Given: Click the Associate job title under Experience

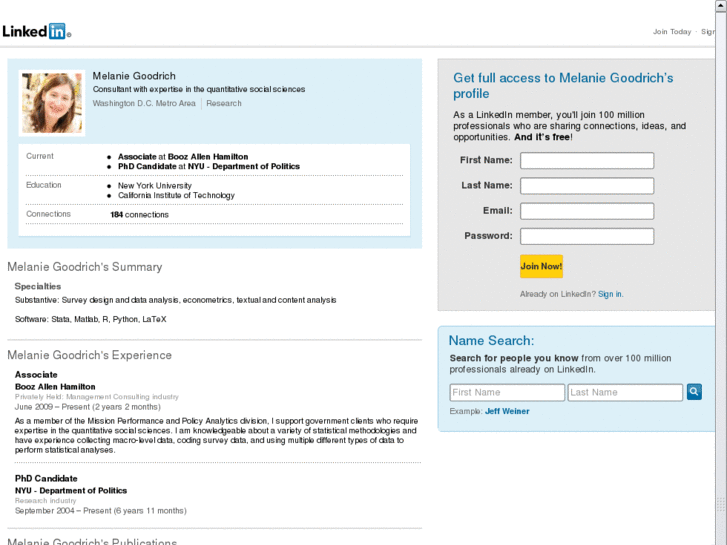Looking at the screenshot, I should point(36,375).
